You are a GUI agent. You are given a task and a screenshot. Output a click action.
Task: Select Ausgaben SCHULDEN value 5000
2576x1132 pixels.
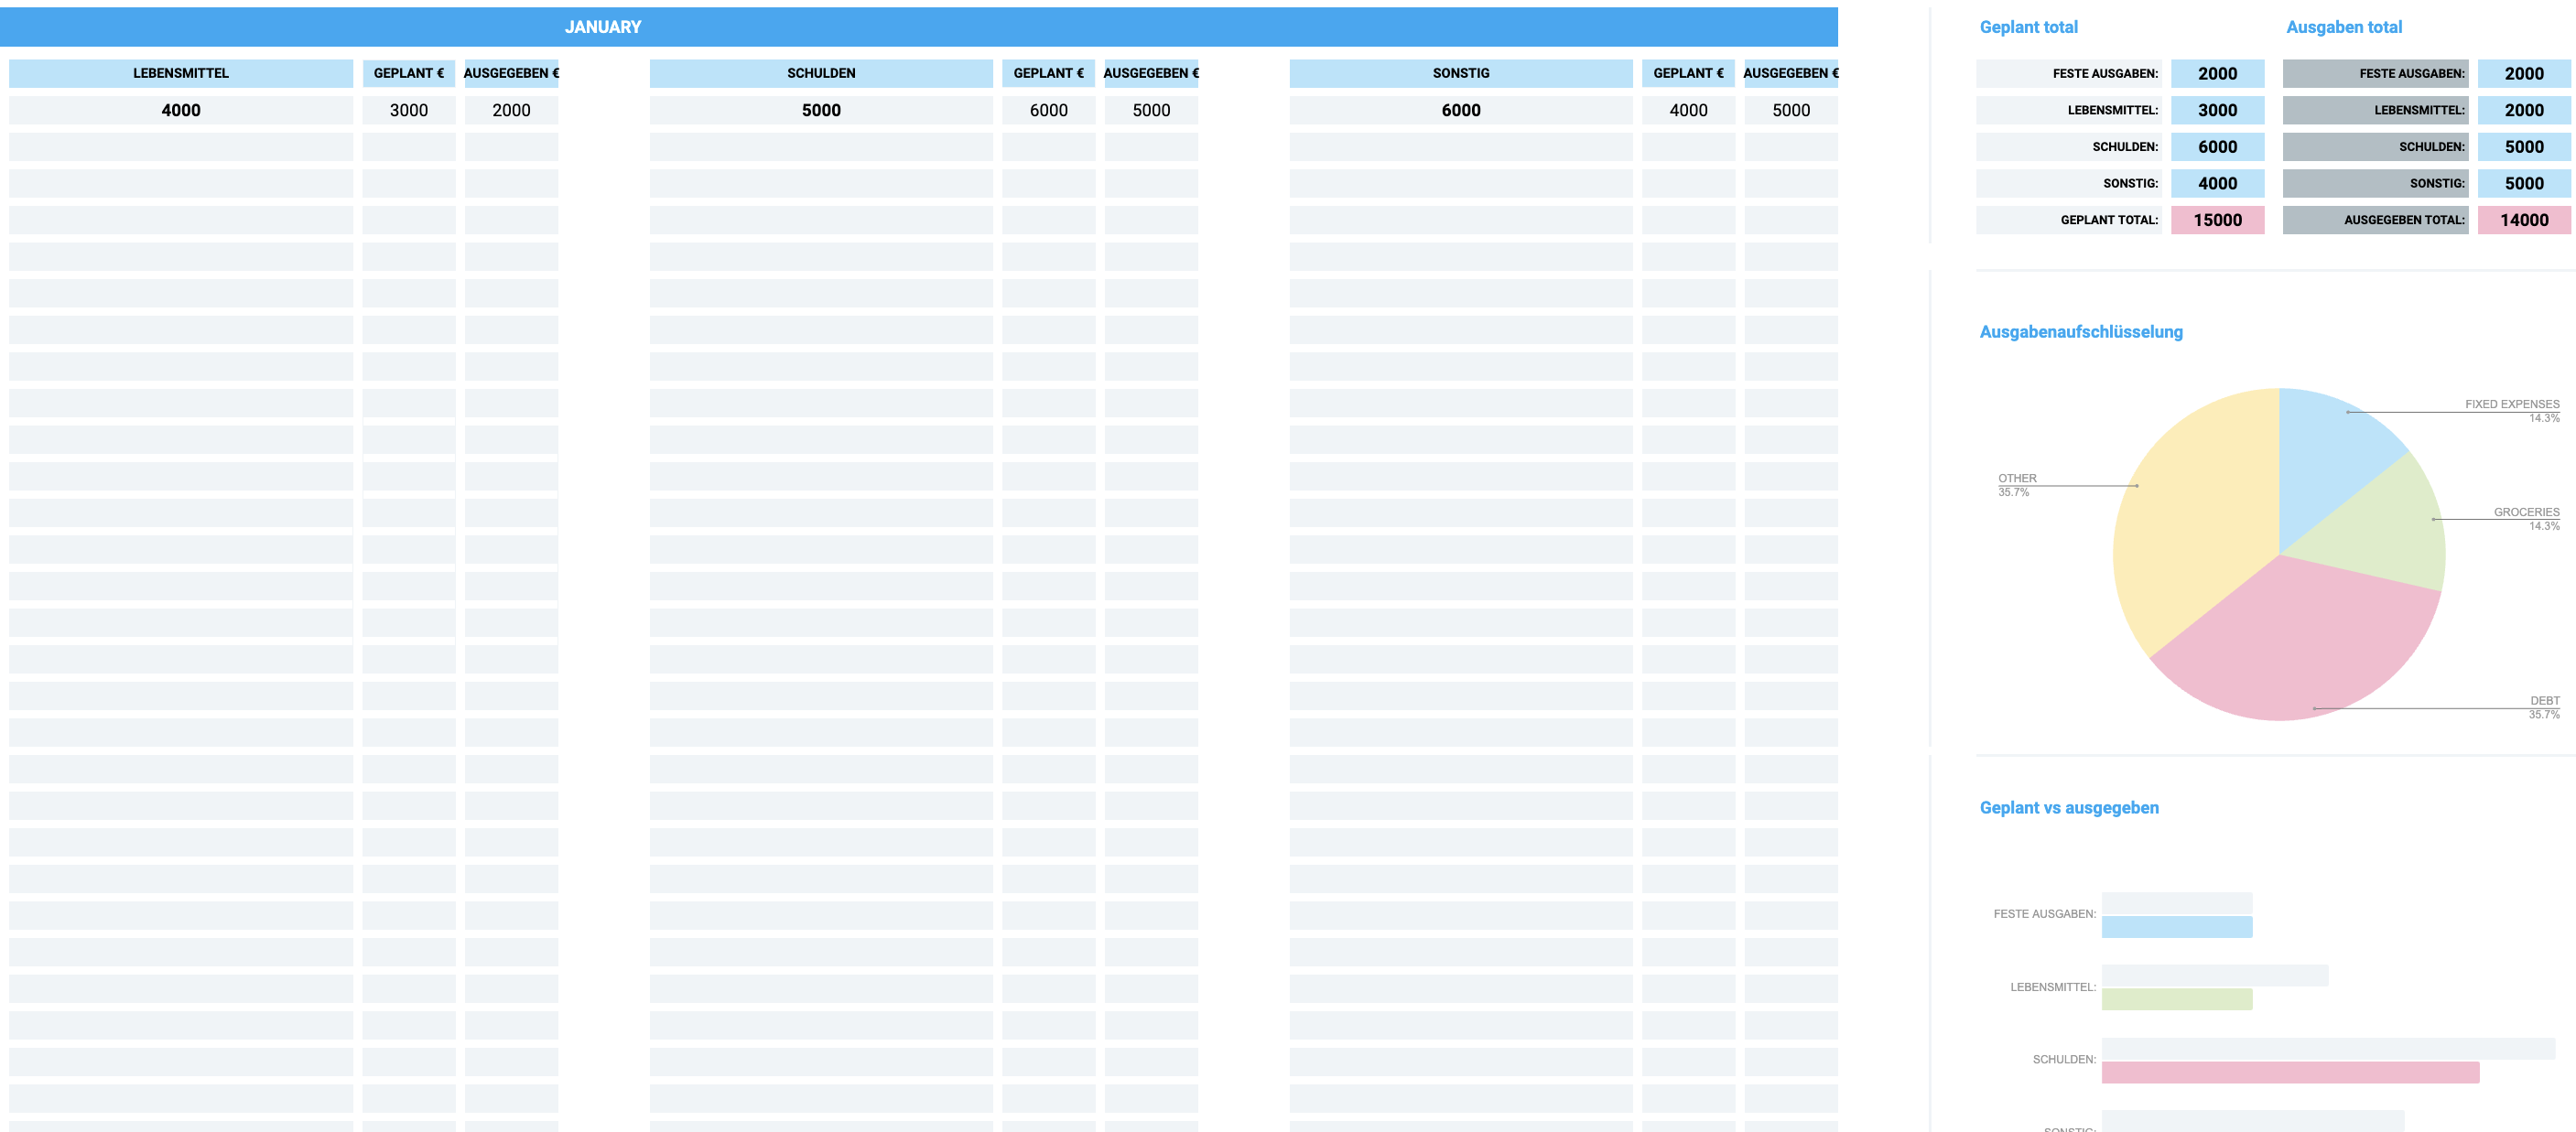point(2524,147)
